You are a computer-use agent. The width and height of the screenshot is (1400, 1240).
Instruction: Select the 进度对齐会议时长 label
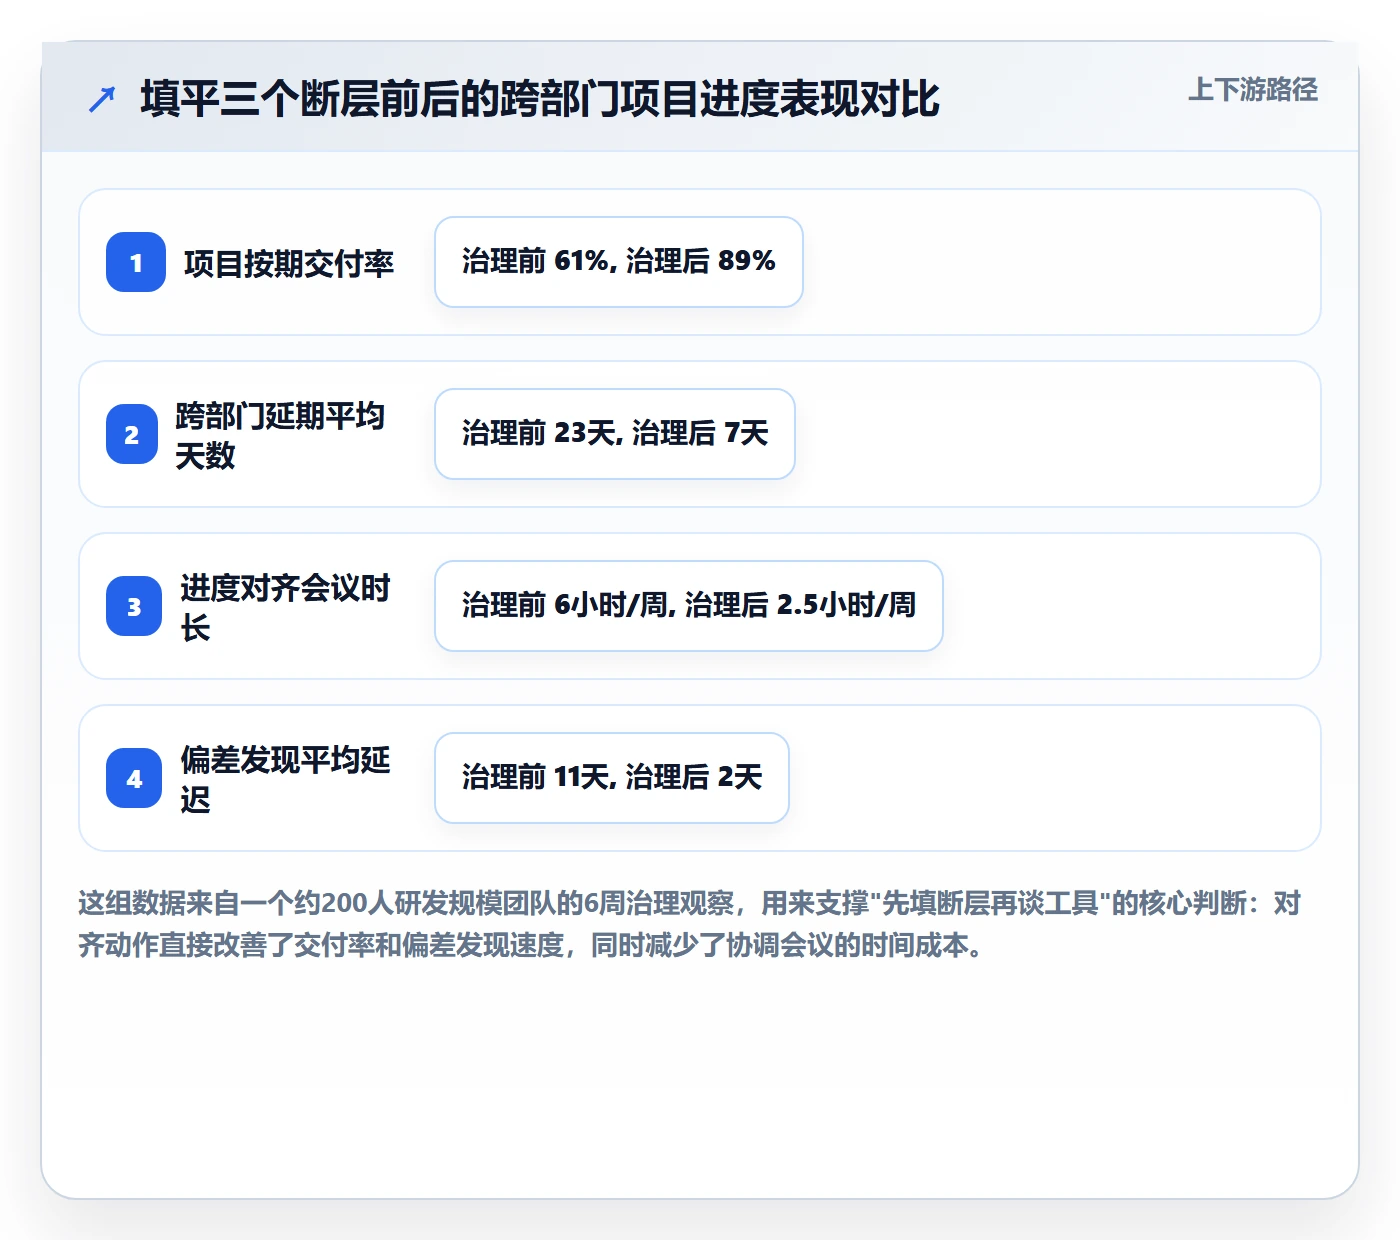[x=285, y=607]
